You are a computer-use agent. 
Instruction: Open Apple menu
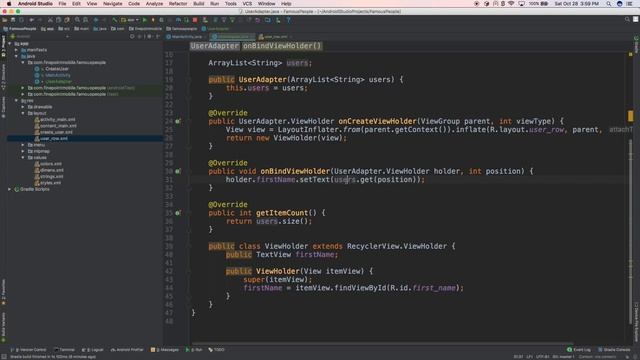pyautogui.click(x=9, y=4)
